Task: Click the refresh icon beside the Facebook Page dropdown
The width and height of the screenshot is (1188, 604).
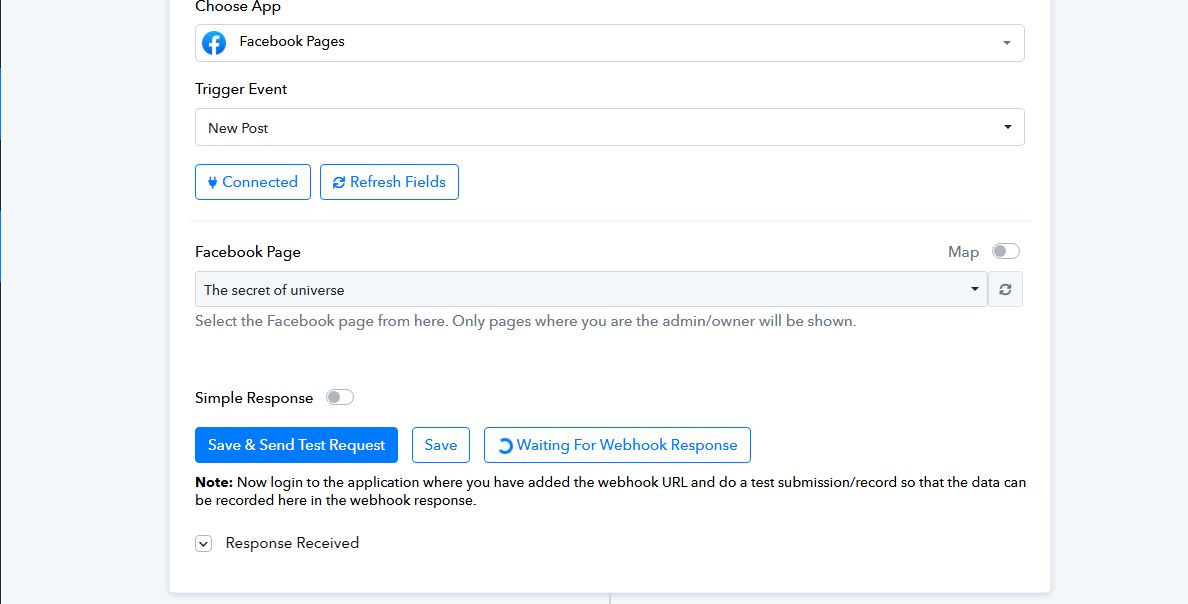Action: point(1005,289)
